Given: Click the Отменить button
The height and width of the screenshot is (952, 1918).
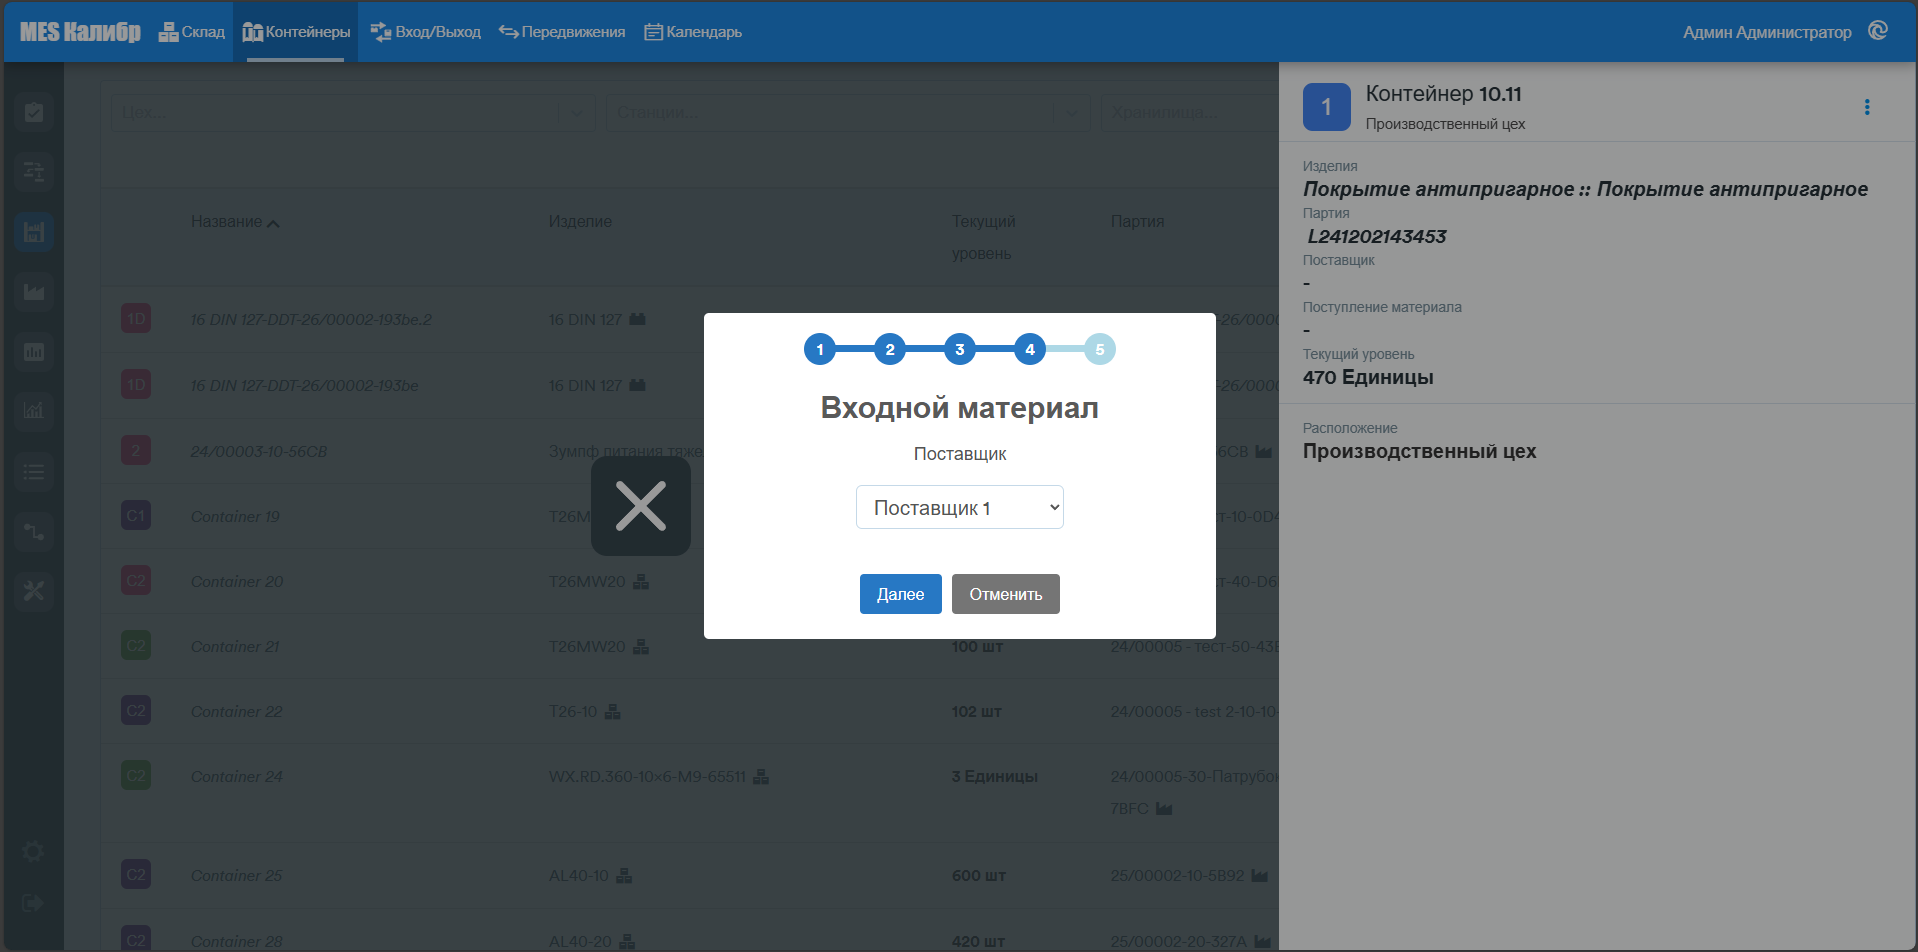Looking at the screenshot, I should click(1006, 594).
